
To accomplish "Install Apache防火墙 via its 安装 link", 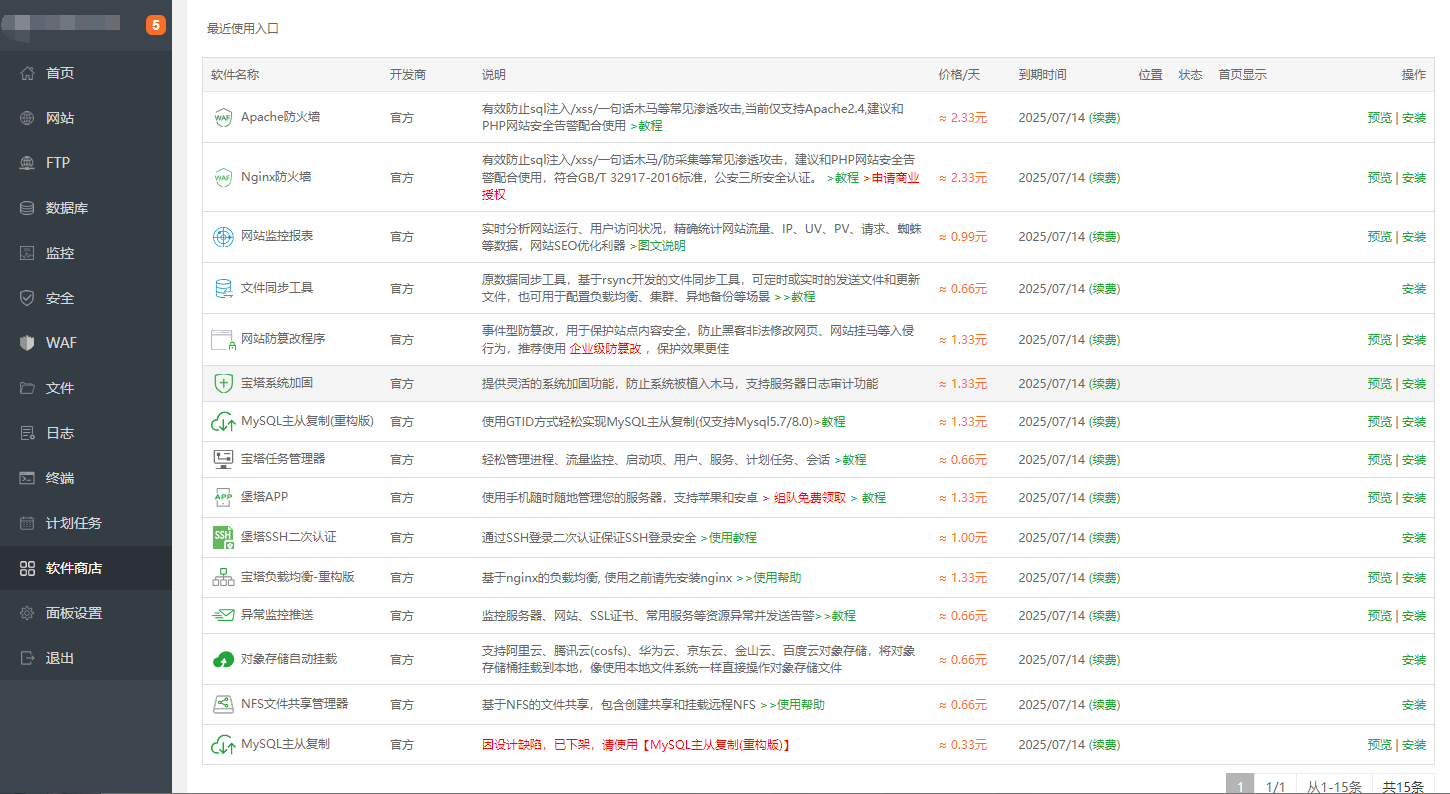I will point(1414,117).
